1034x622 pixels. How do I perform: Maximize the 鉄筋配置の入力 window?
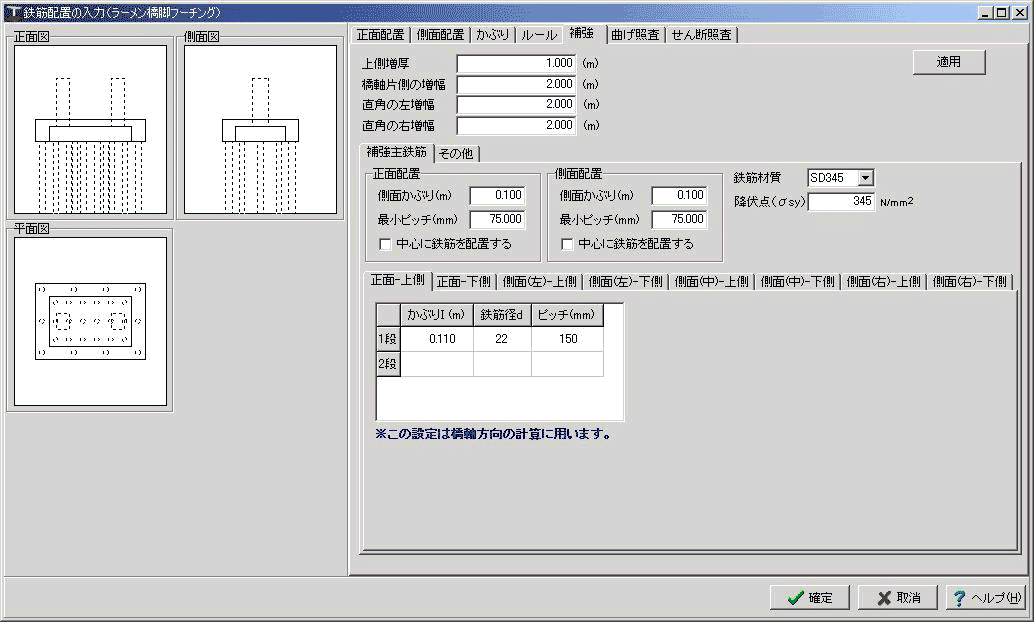1002,12
